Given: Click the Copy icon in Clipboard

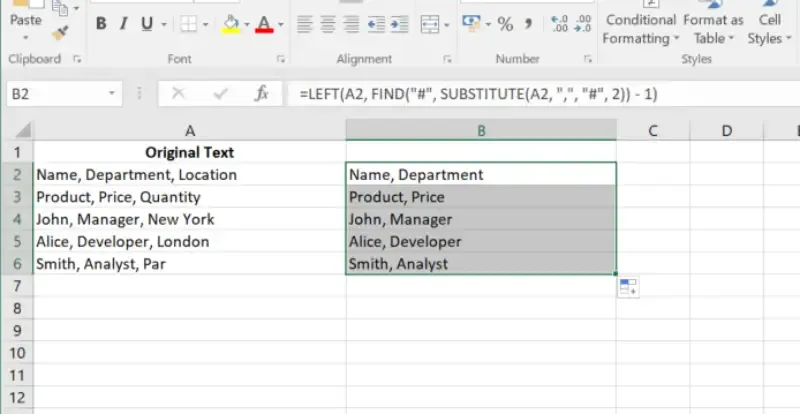Looking at the screenshot, I should coord(61,7).
